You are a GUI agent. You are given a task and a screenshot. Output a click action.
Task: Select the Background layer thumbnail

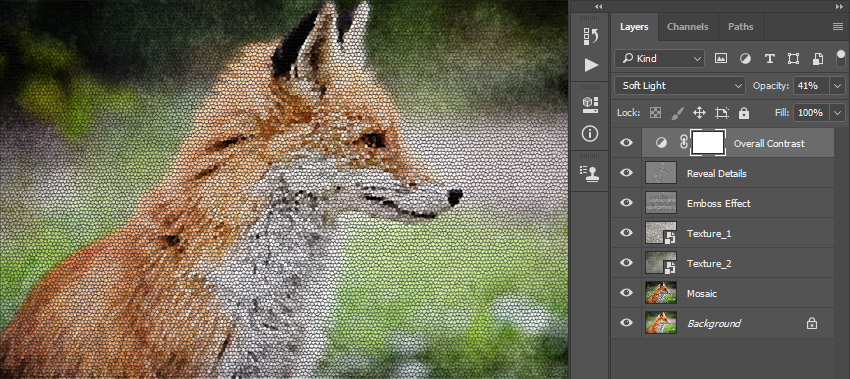coord(661,323)
